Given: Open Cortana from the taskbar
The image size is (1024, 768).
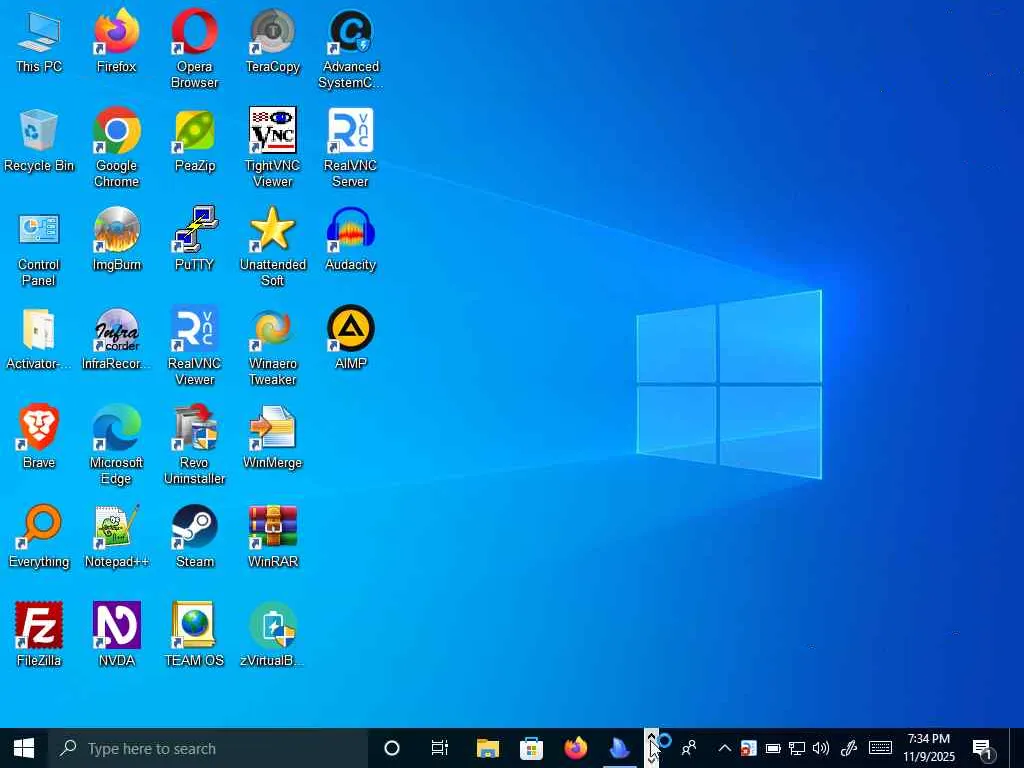Looking at the screenshot, I should click(392, 748).
